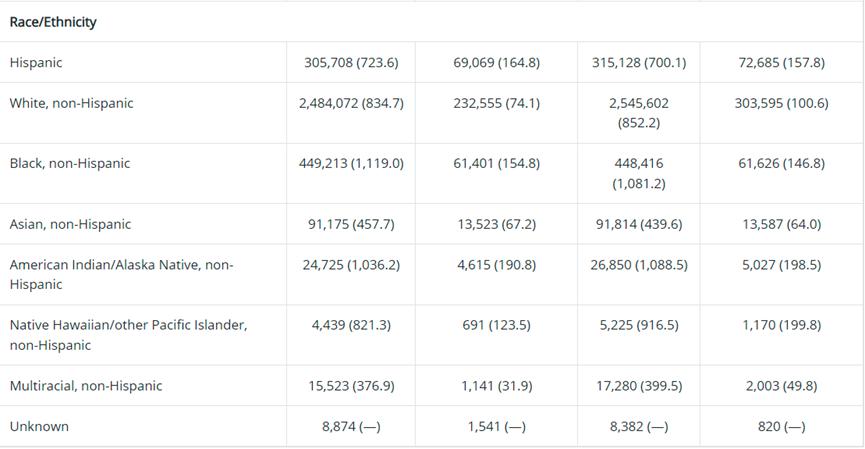The width and height of the screenshot is (865, 449).
Task: Select the cell with 2,003 (49.8)
Action: [781, 386]
